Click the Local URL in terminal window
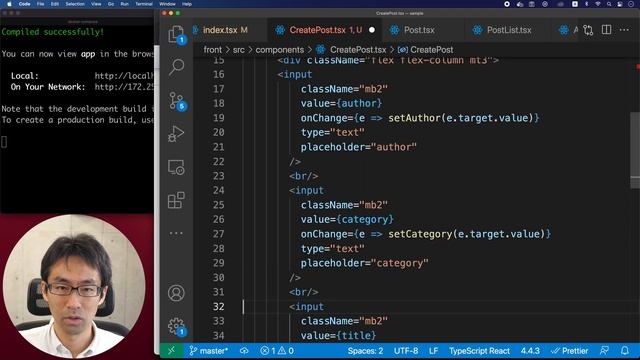 click(x=124, y=76)
